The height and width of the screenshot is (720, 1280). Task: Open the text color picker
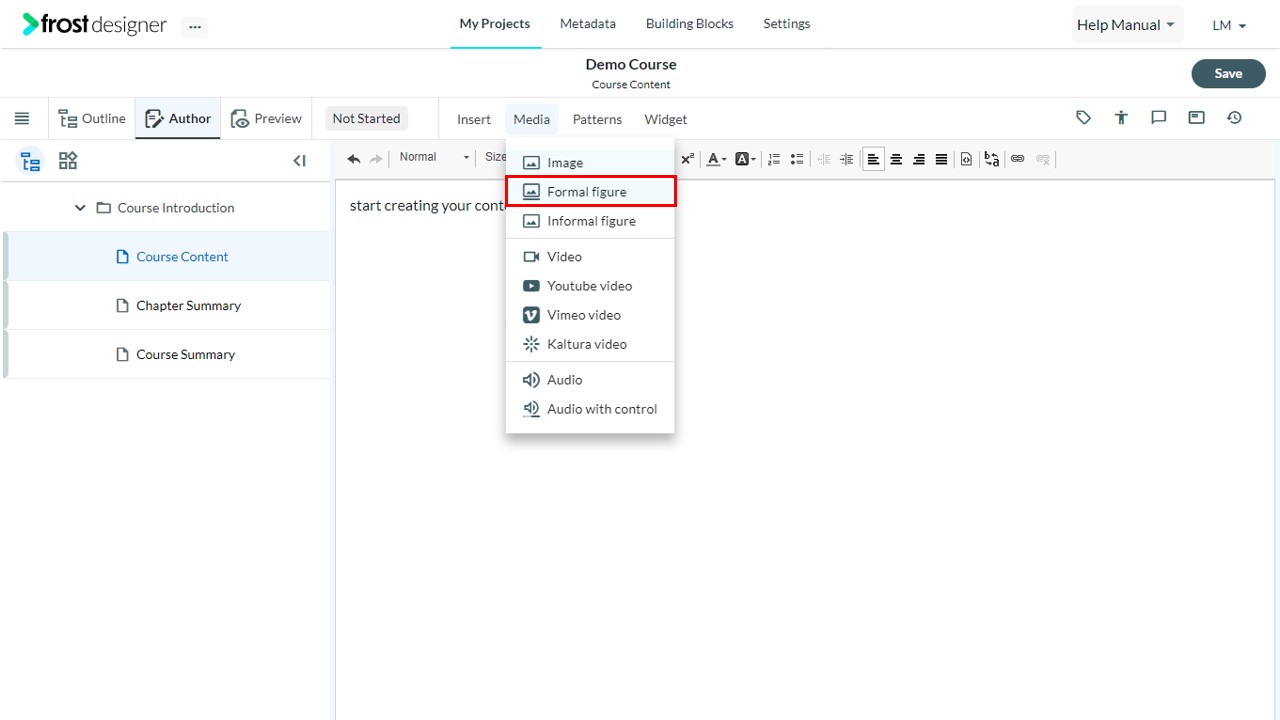pos(717,158)
